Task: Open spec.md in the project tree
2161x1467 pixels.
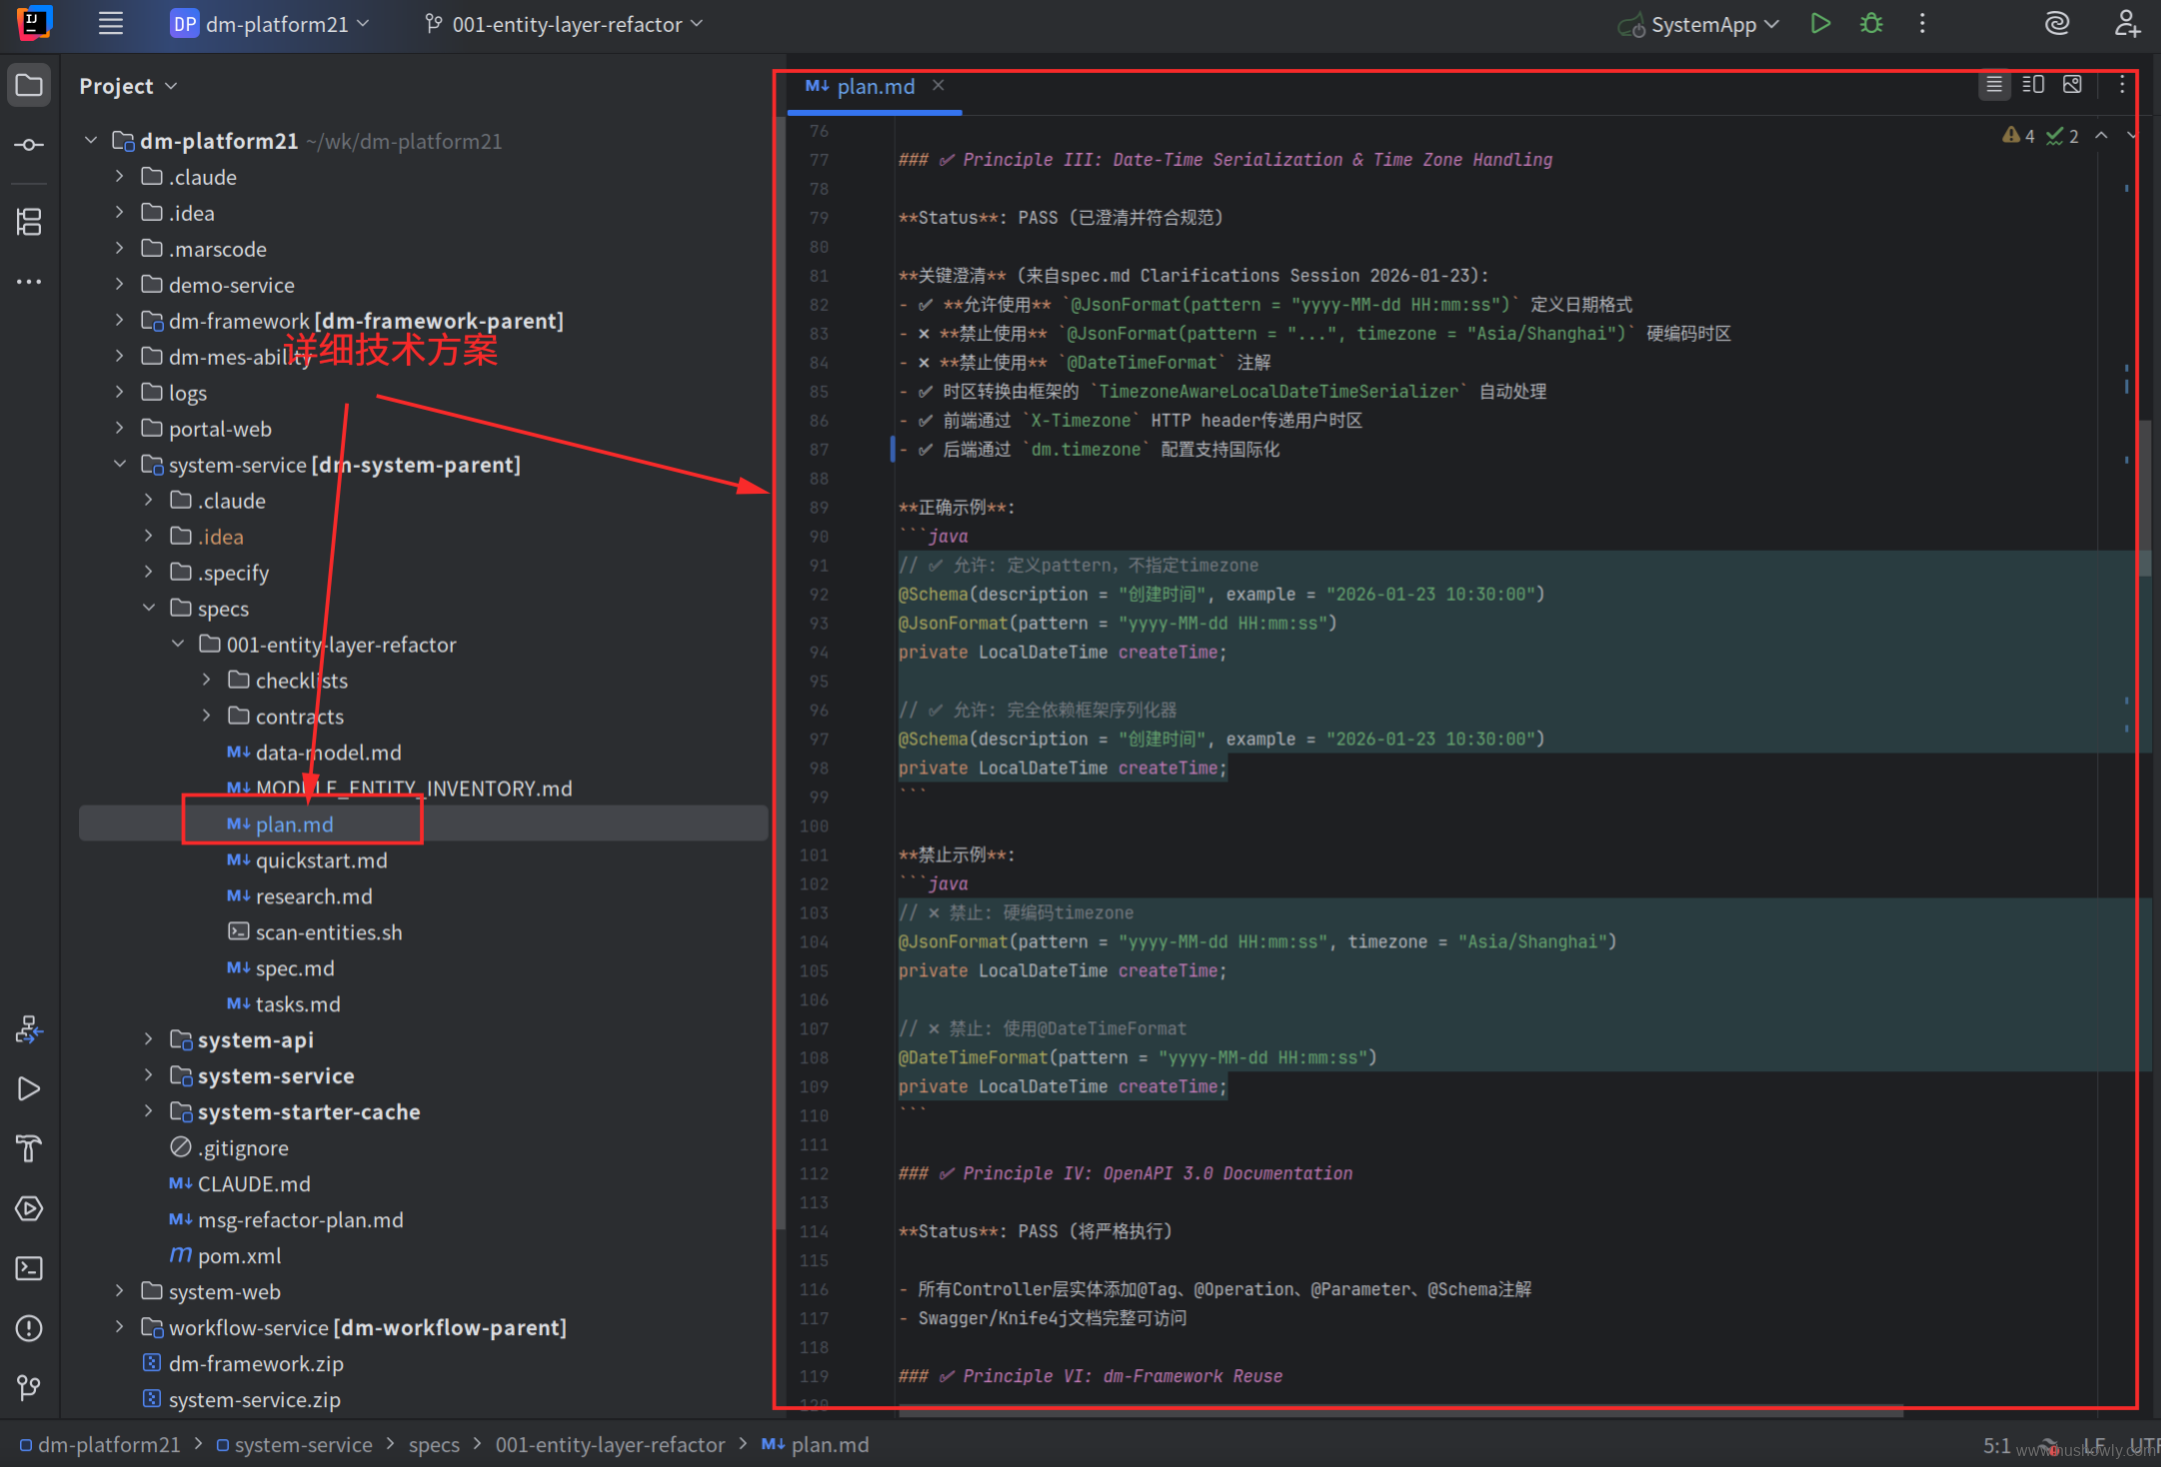Action: pos(294,968)
